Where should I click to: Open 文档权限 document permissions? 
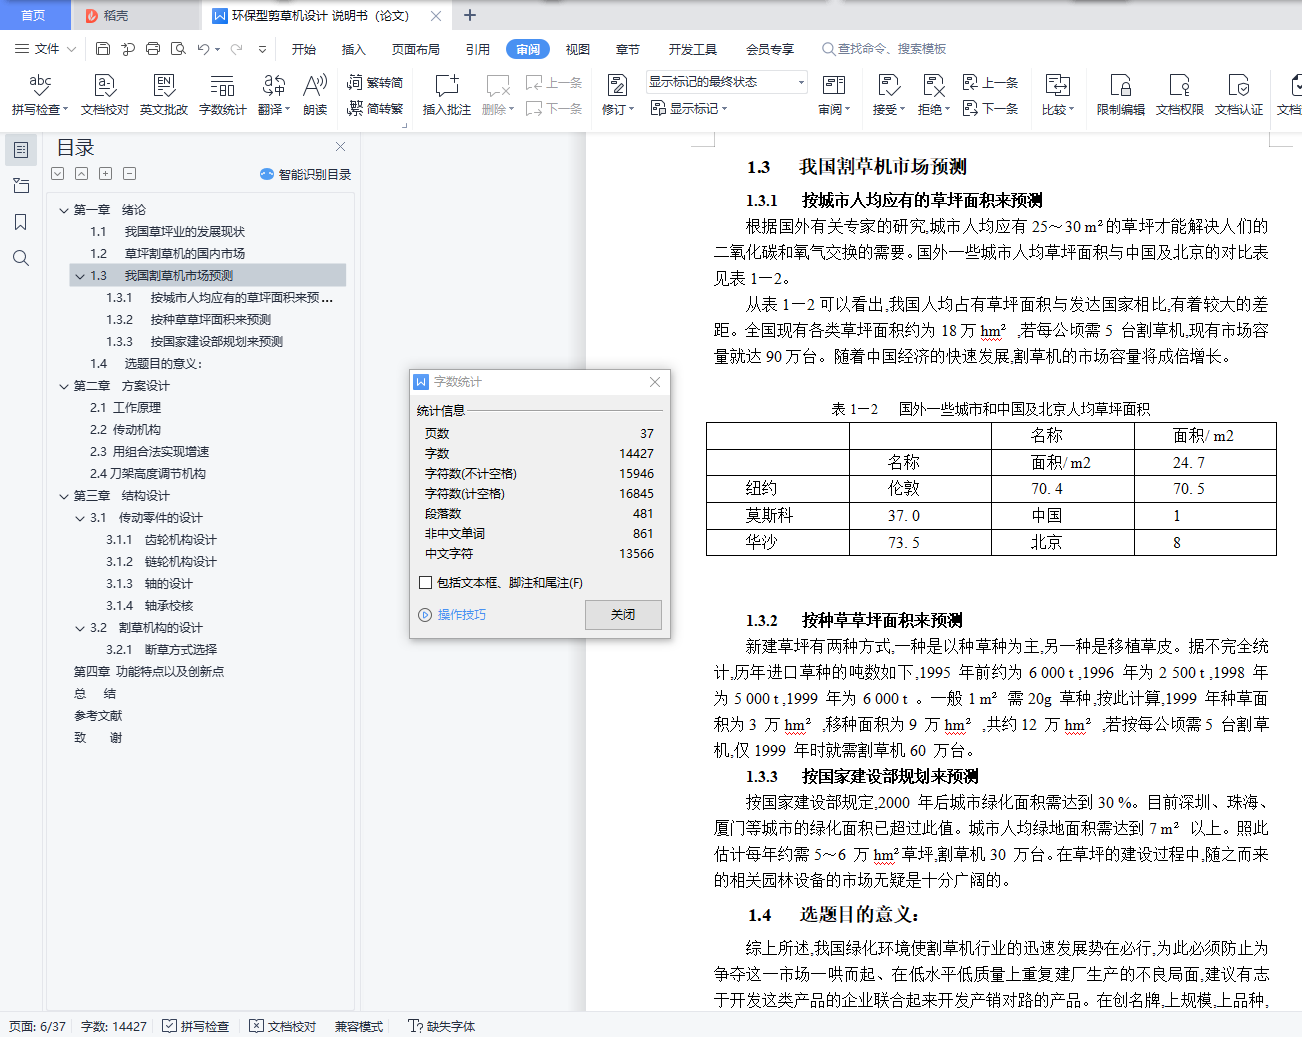[1180, 95]
